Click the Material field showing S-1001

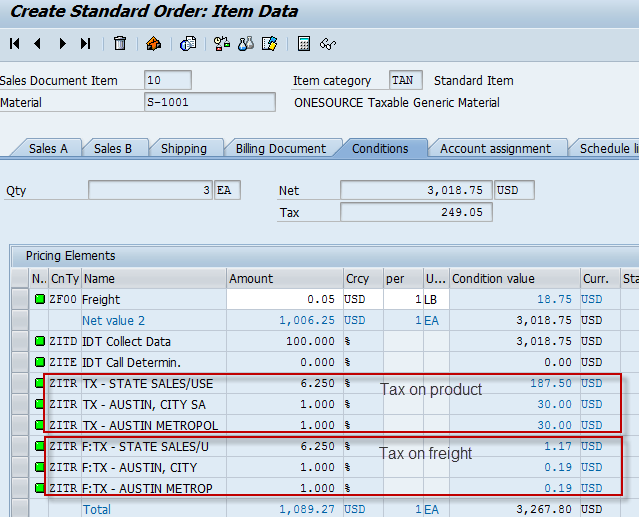[209, 102]
